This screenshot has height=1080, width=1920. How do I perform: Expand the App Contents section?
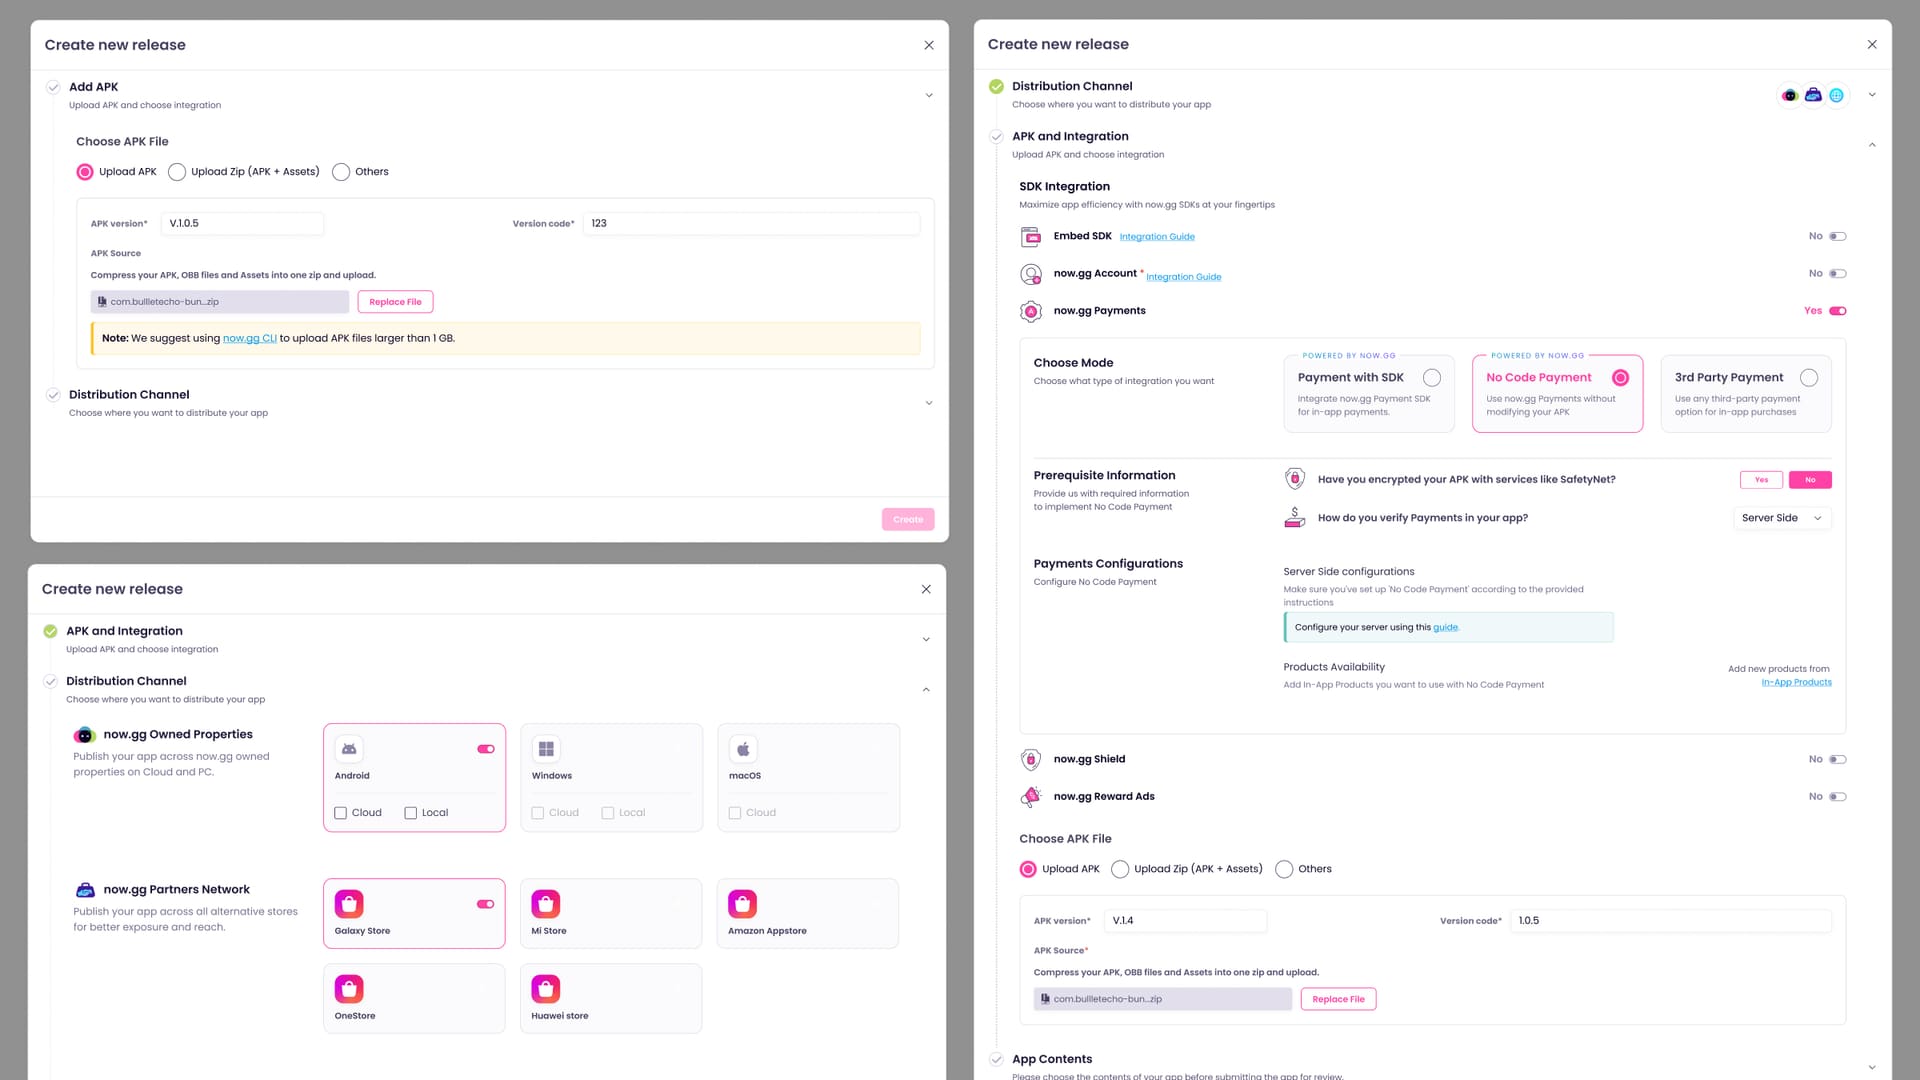[x=1872, y=1068]
